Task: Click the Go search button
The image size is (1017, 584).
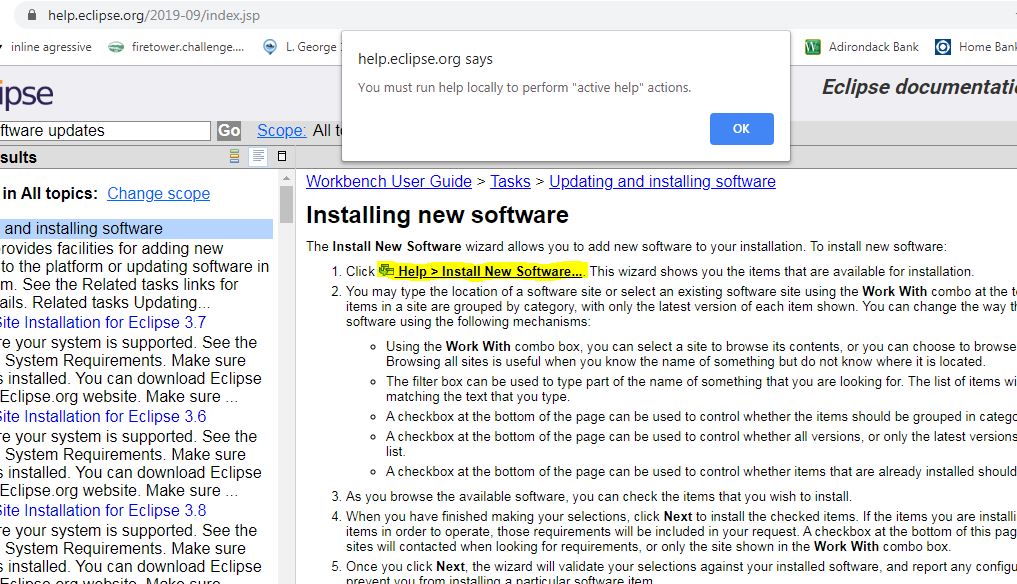Action: (x=229, y=130)
